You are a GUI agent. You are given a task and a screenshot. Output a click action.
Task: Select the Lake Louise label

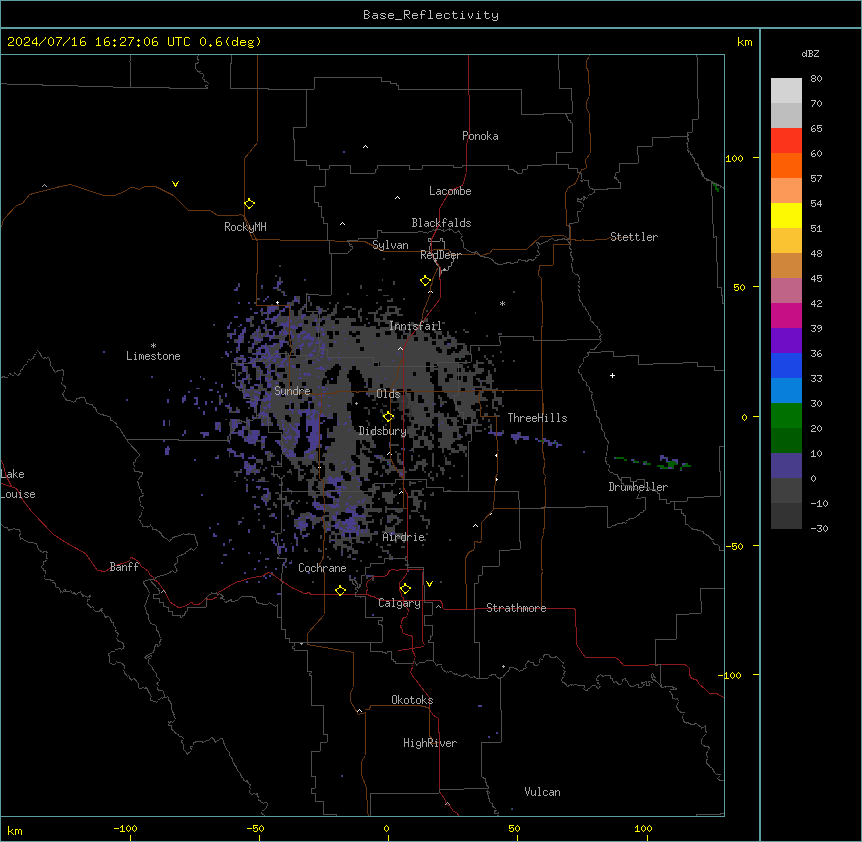coord(18,484)
